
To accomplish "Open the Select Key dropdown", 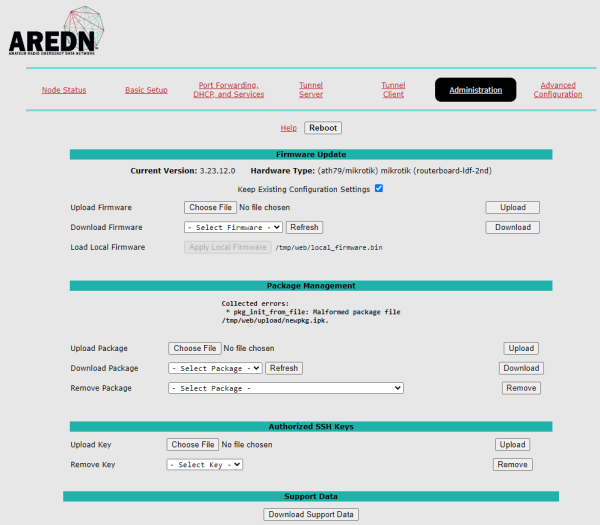I will [x=205, y=465].
